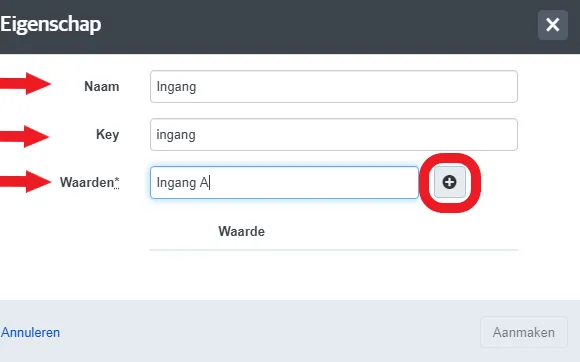Cancel via the Annuleren link
580x362 pixels.
pyautogui.click(x=30, y=332)
